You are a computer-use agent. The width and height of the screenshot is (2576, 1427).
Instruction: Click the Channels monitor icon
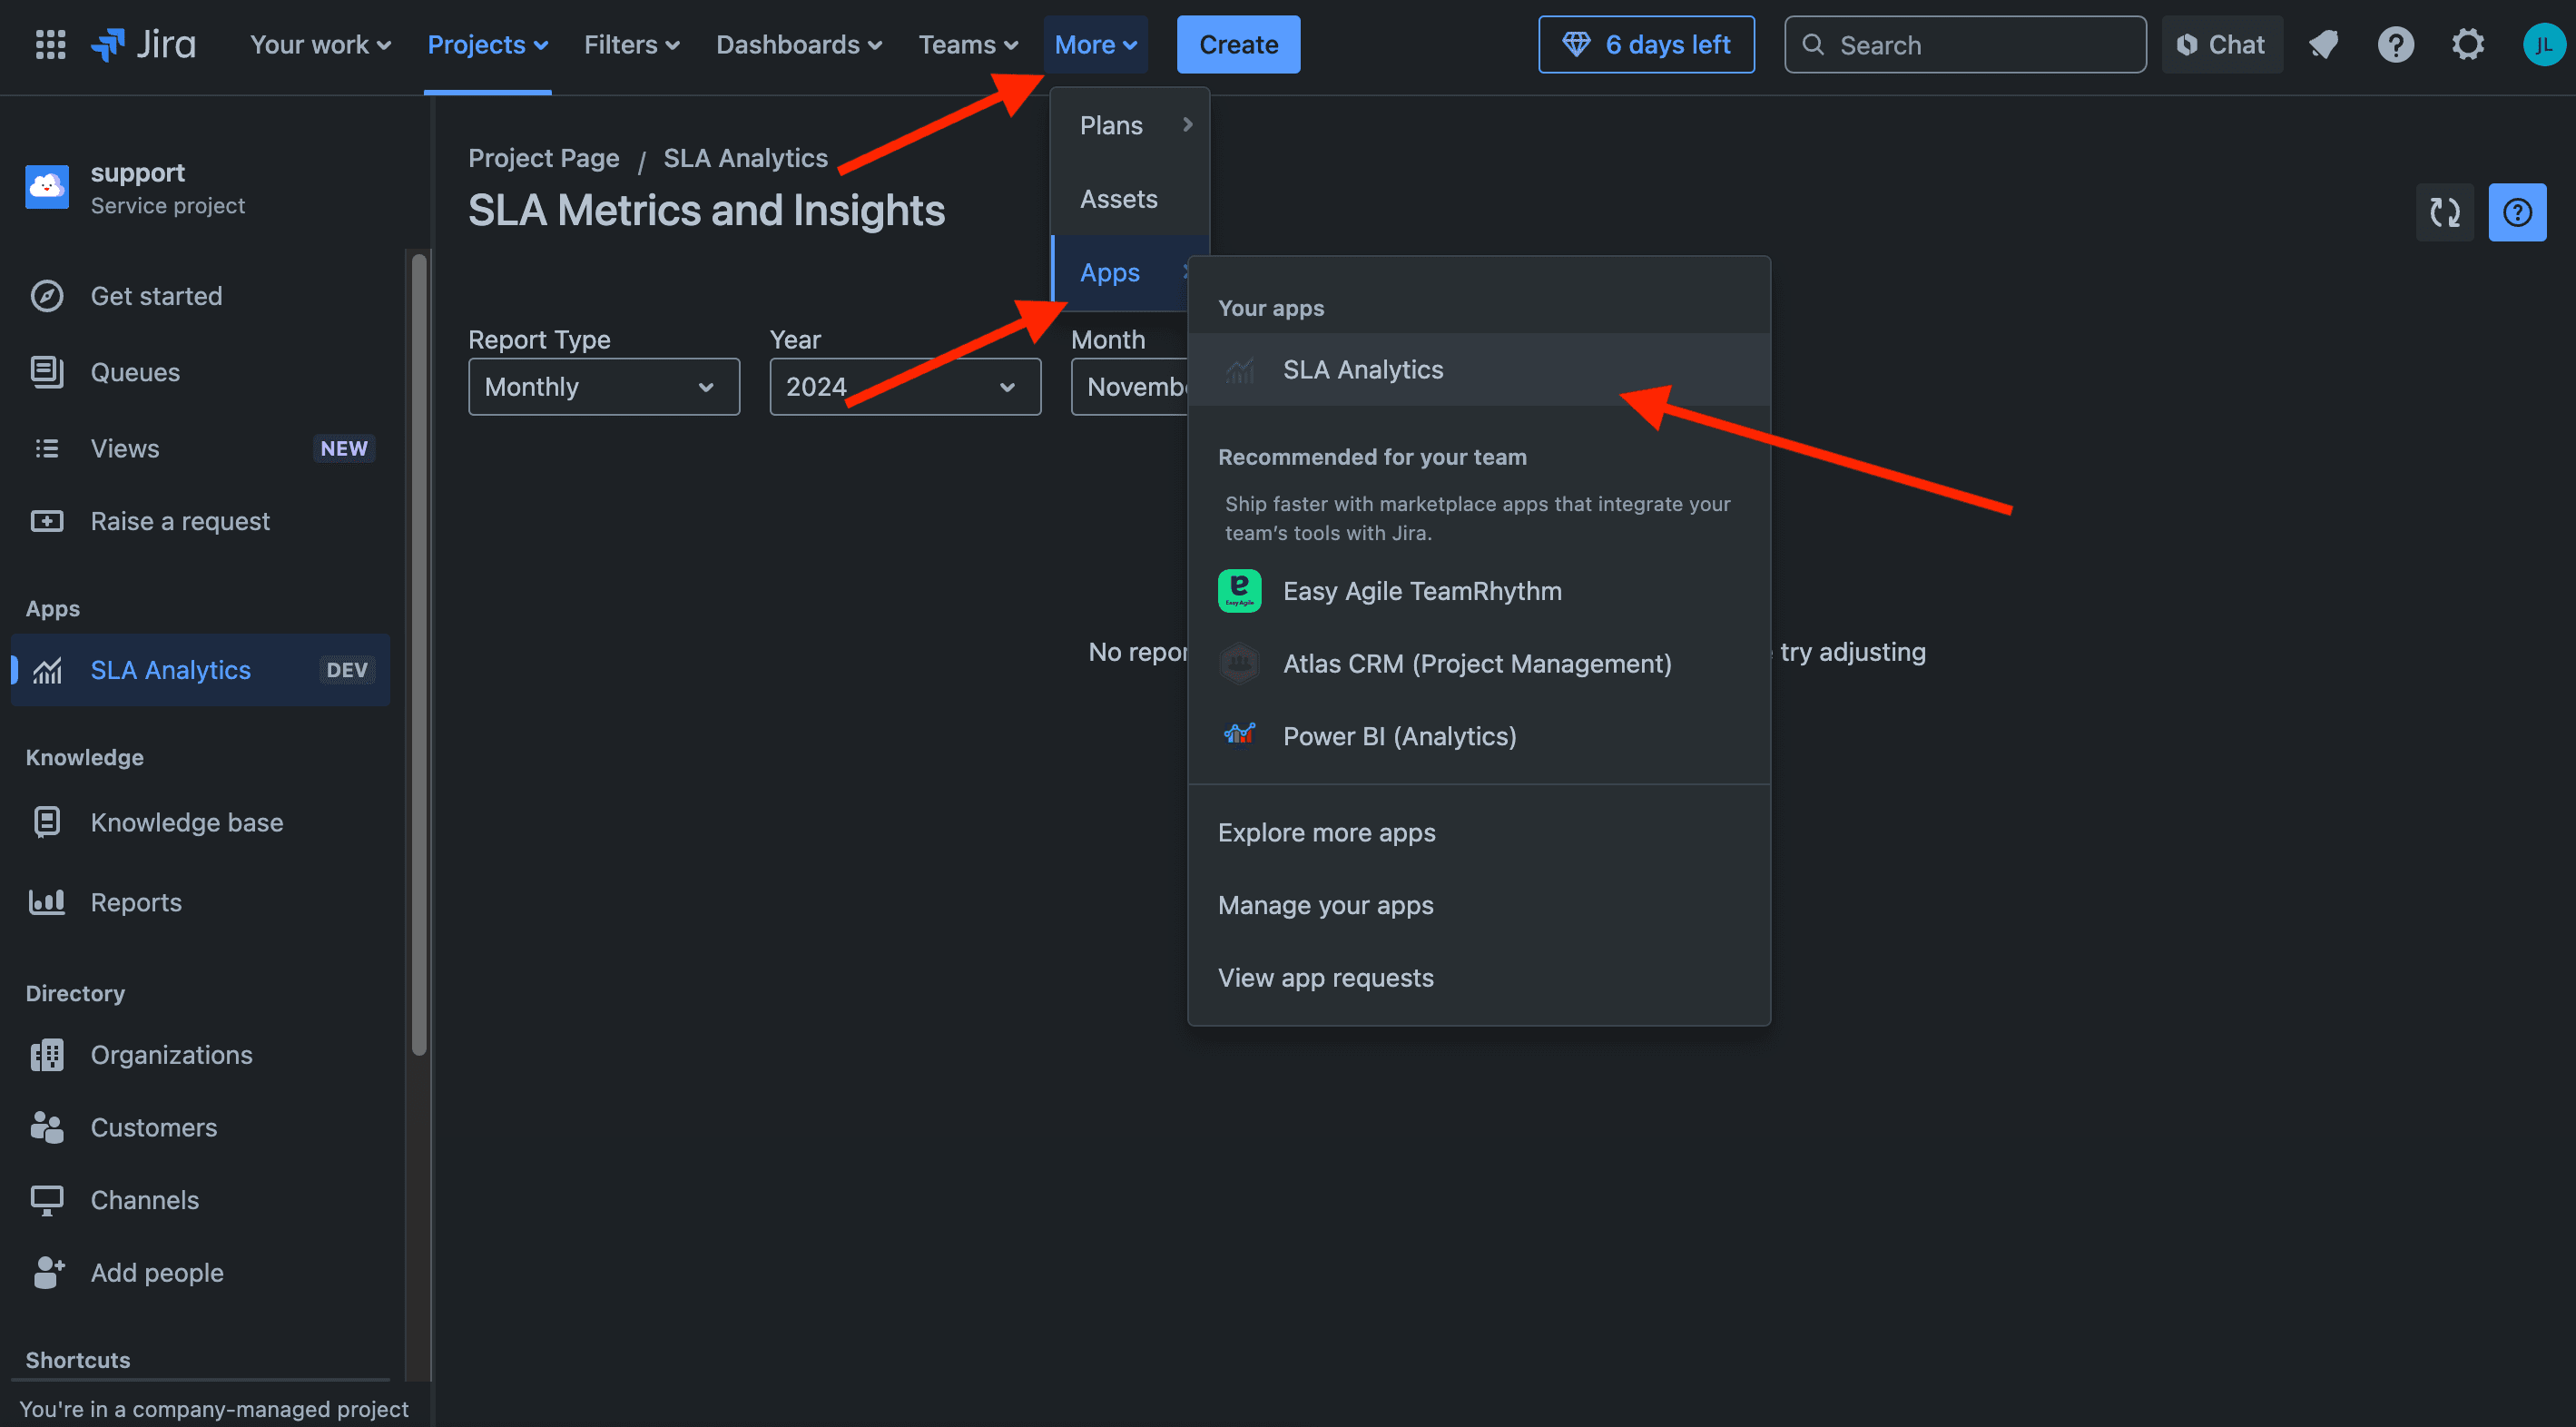[x=47, y=1200]
